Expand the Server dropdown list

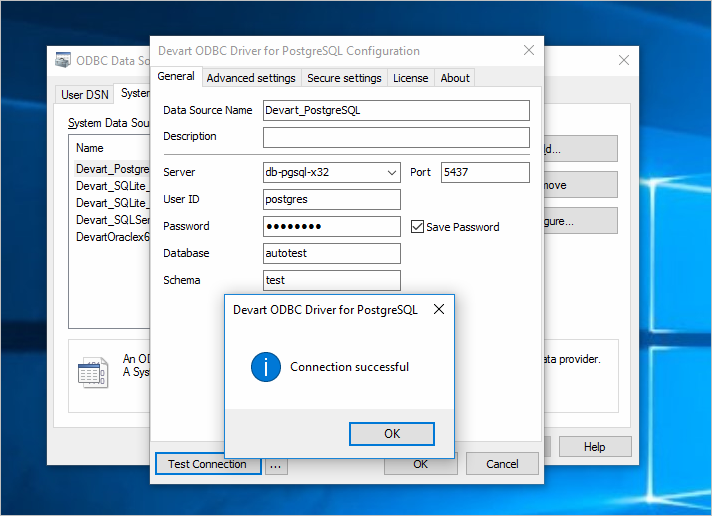point(391,173)
